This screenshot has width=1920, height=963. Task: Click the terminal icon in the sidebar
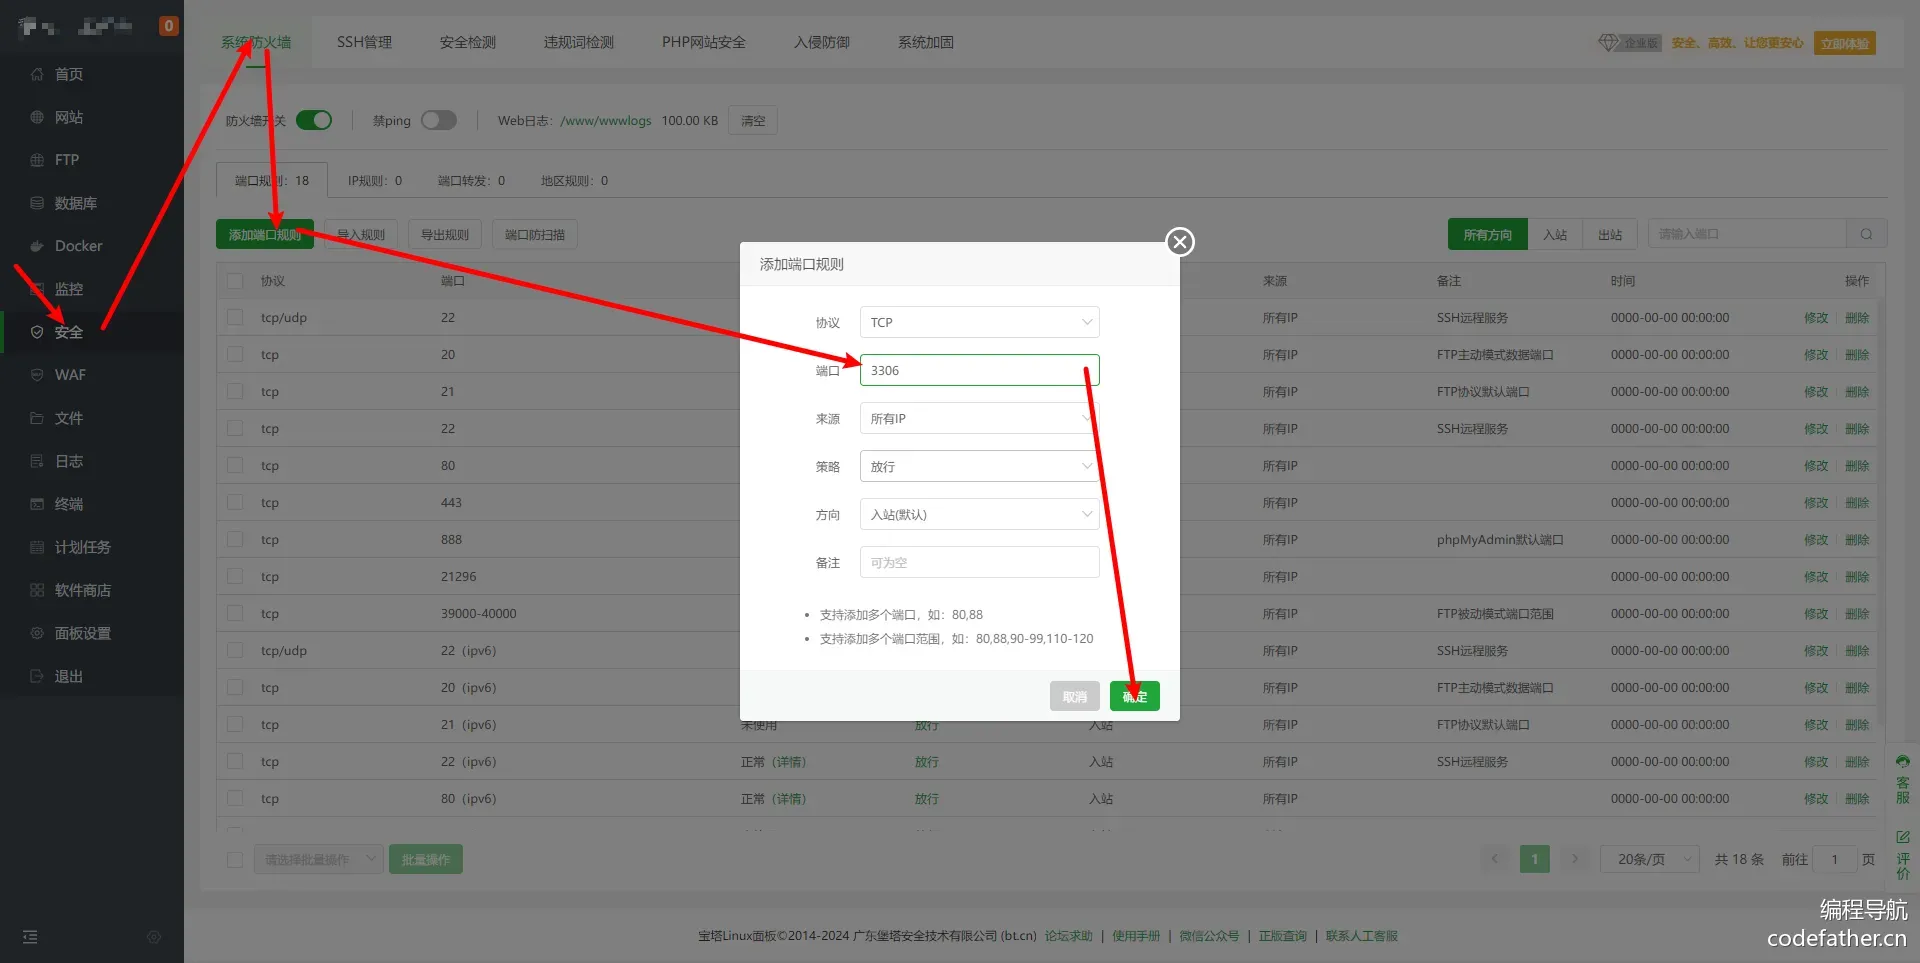37,504
